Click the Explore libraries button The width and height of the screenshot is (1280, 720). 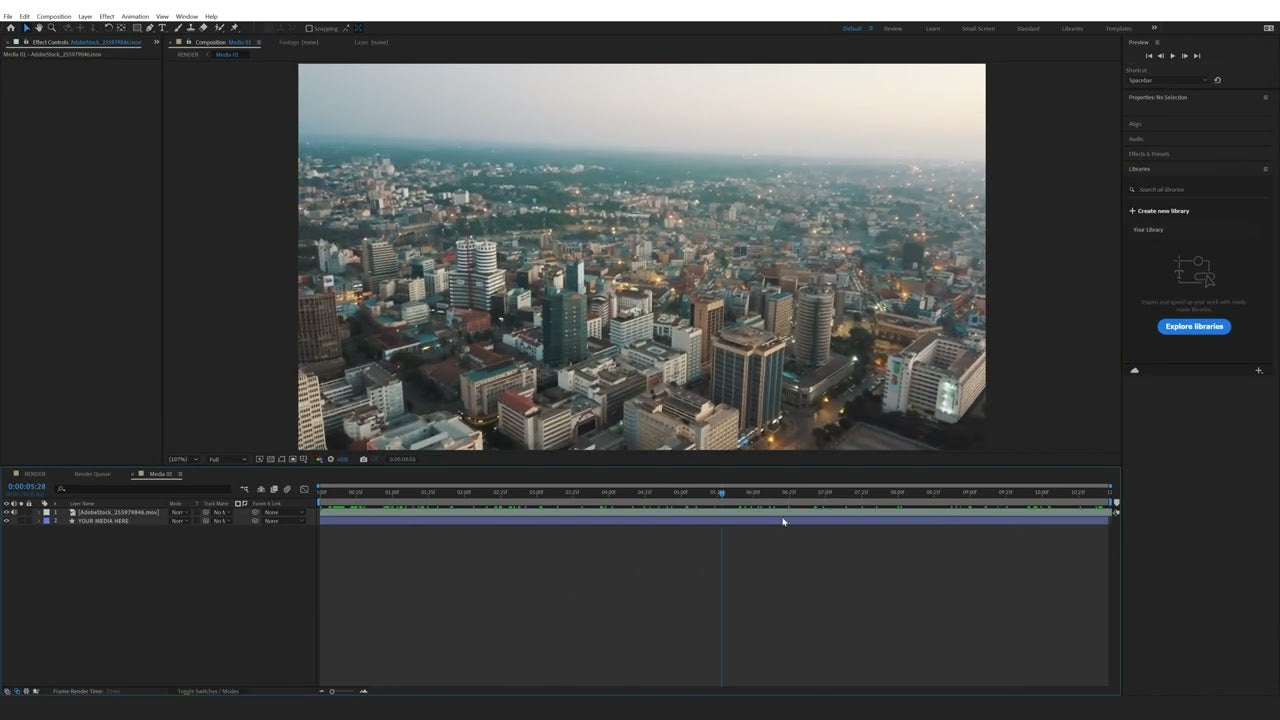click(x=1194, y=326)
